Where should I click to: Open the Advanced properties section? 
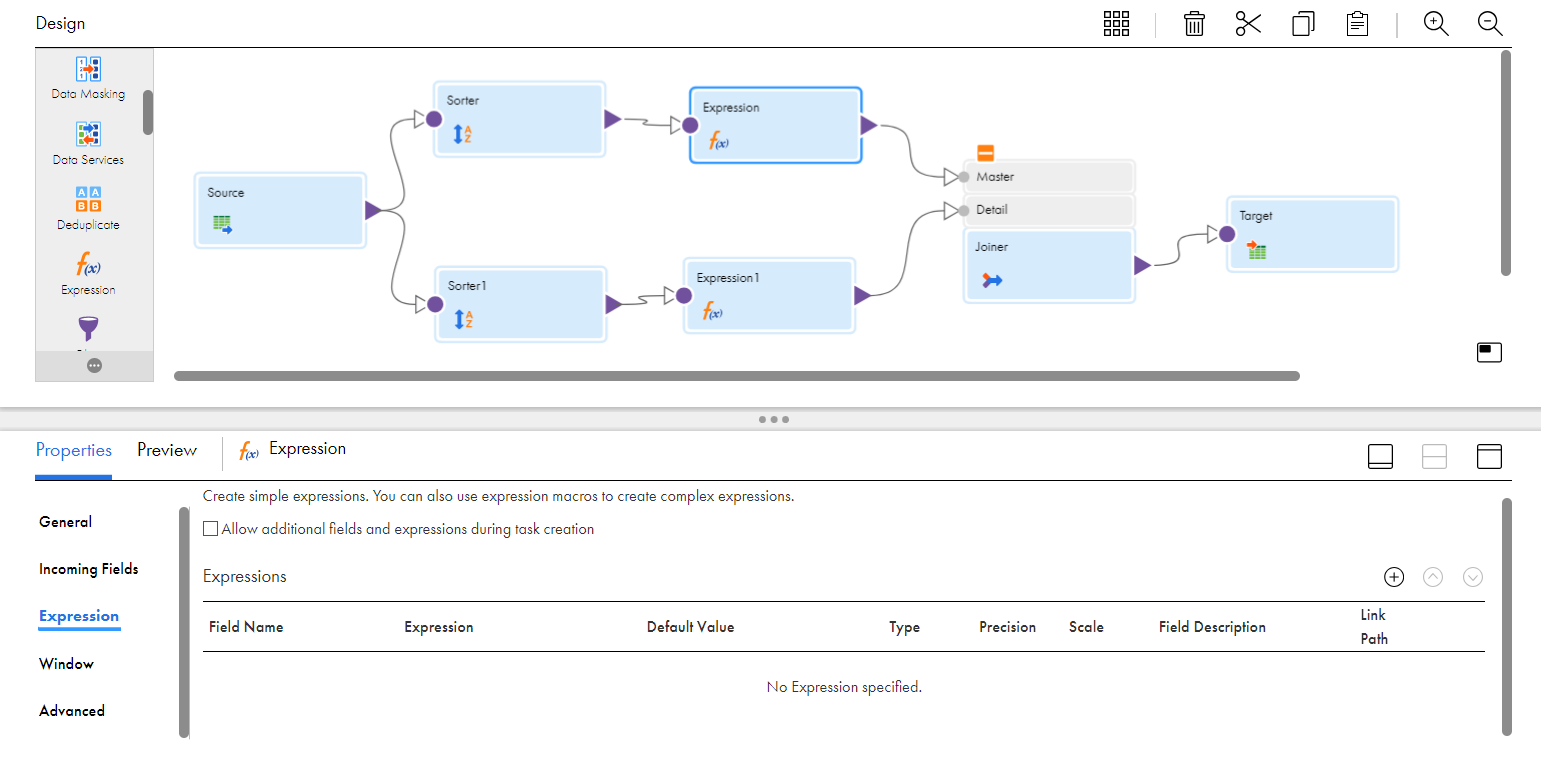(x=72, y=711)
